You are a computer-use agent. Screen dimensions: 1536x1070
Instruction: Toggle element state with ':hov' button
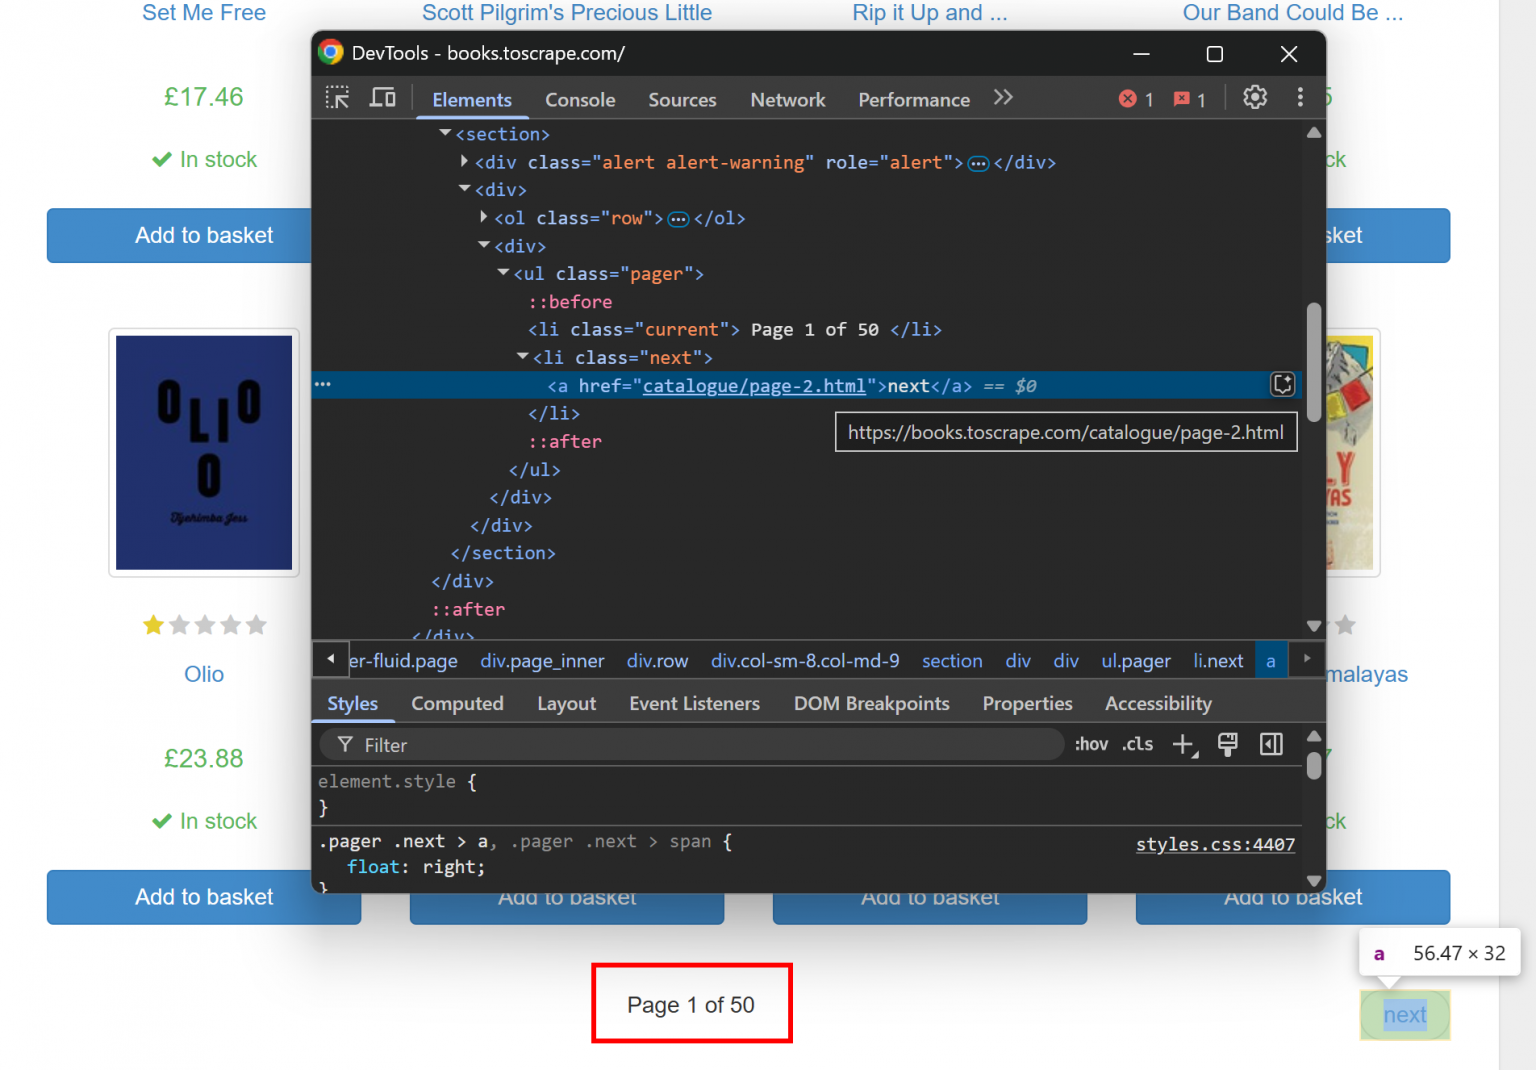click(1091, 744)
